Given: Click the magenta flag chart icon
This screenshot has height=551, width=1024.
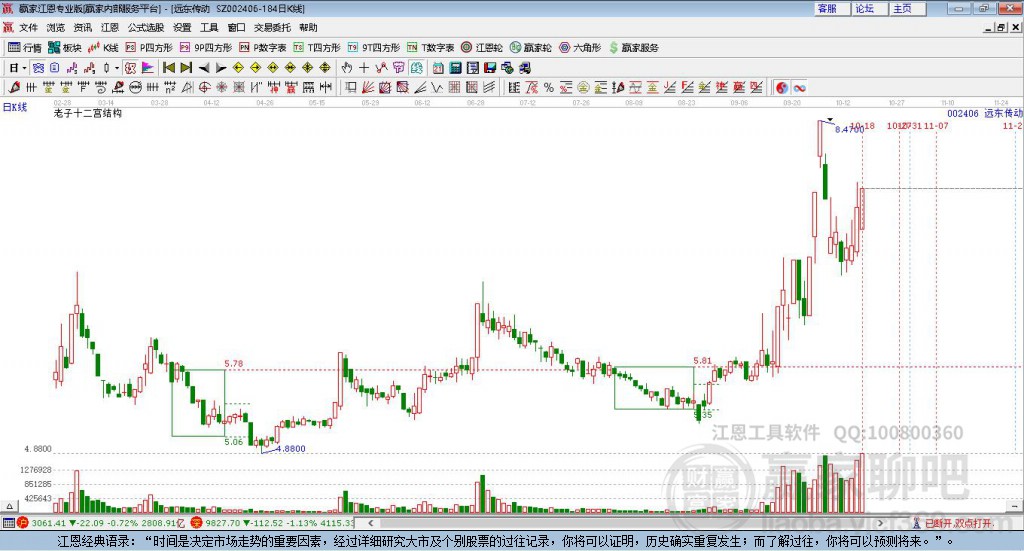Looking at the screenshot, I should tap(148, 68).
